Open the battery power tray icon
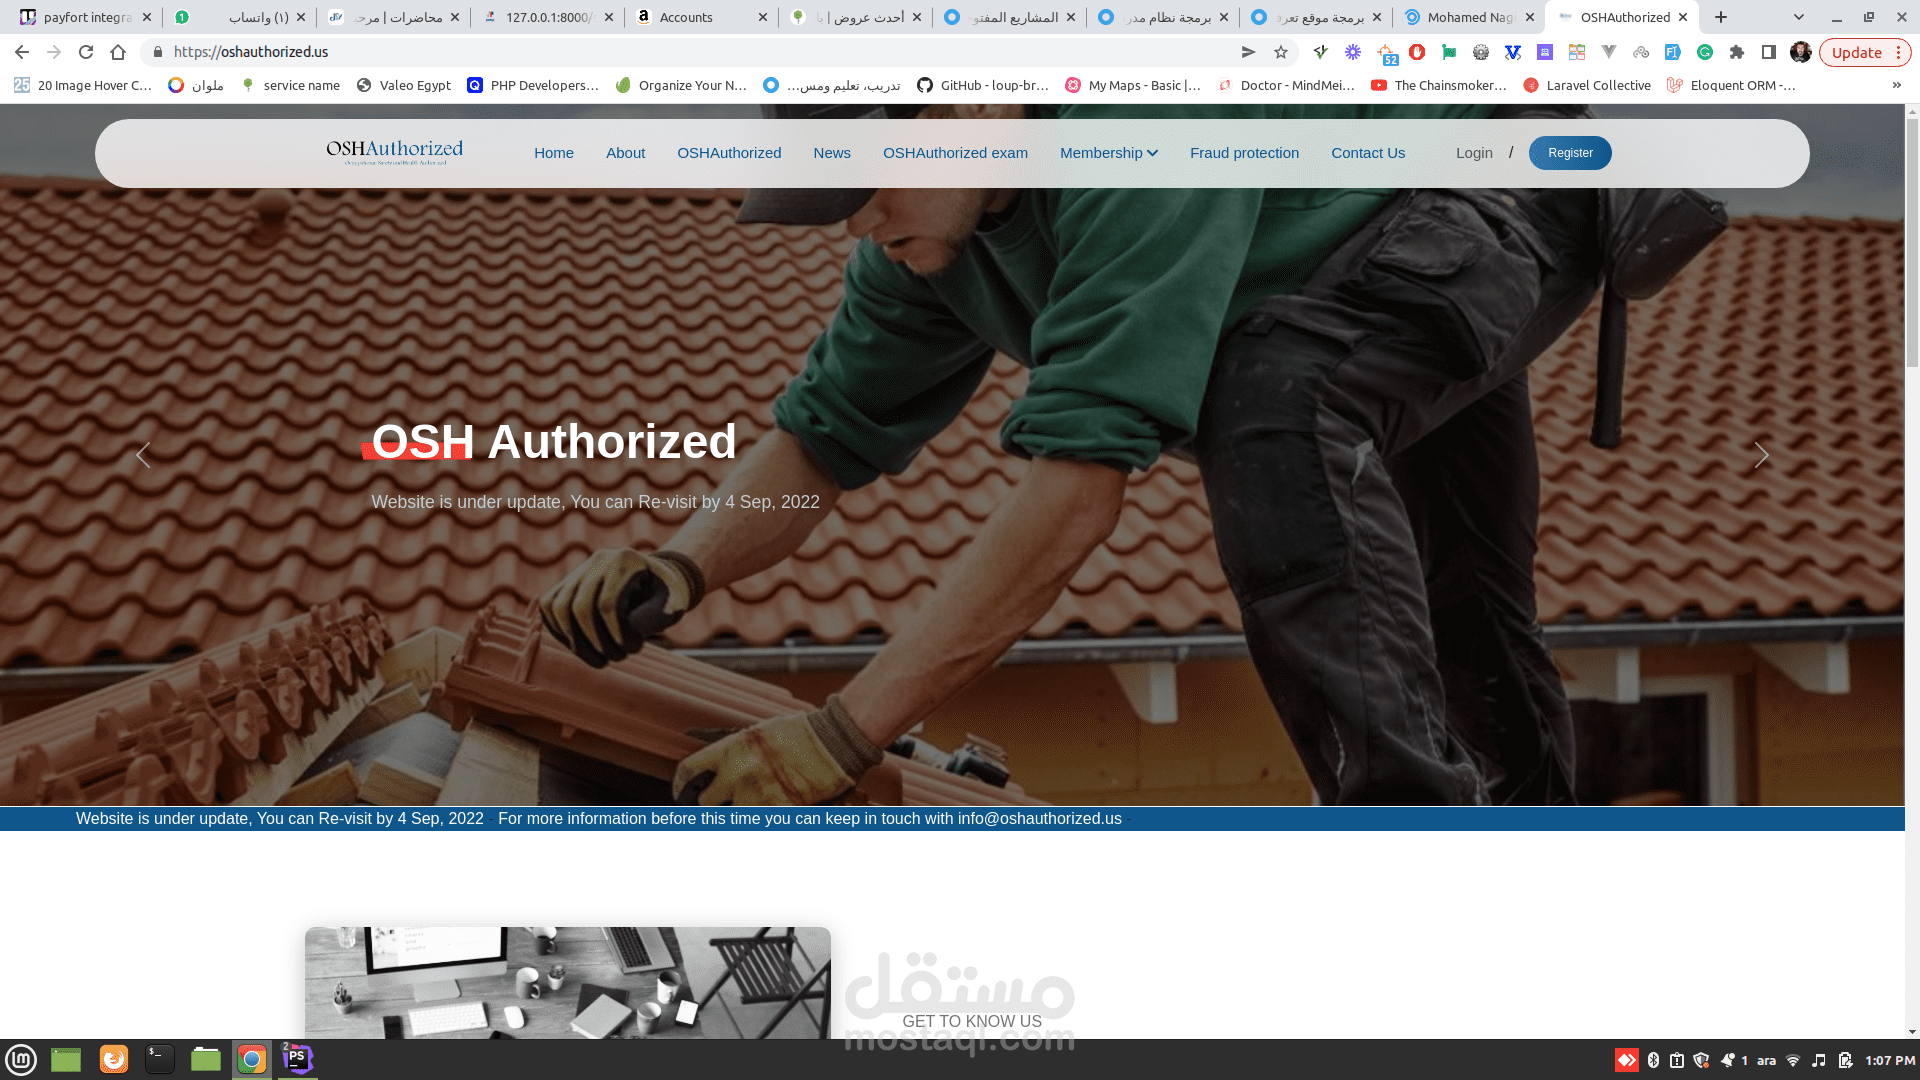 [x=1845, y=1060]
